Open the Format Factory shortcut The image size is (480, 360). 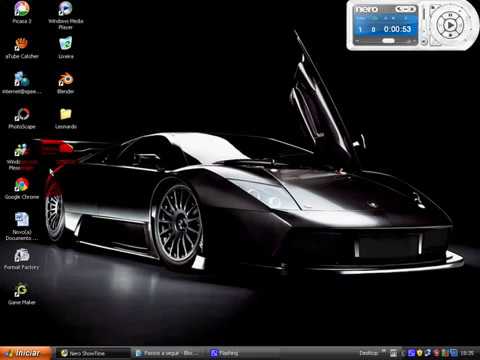point(22,259)
